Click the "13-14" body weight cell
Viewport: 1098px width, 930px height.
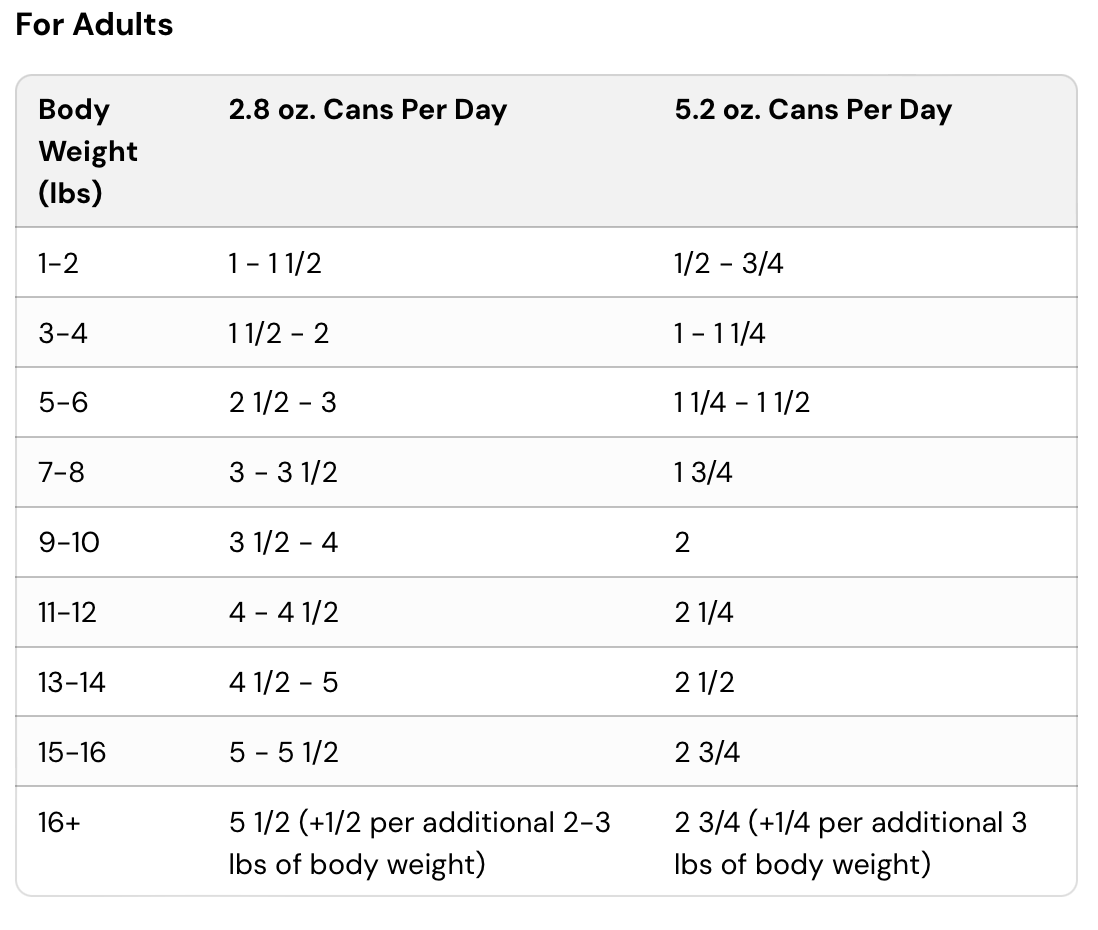coord(72,682)
